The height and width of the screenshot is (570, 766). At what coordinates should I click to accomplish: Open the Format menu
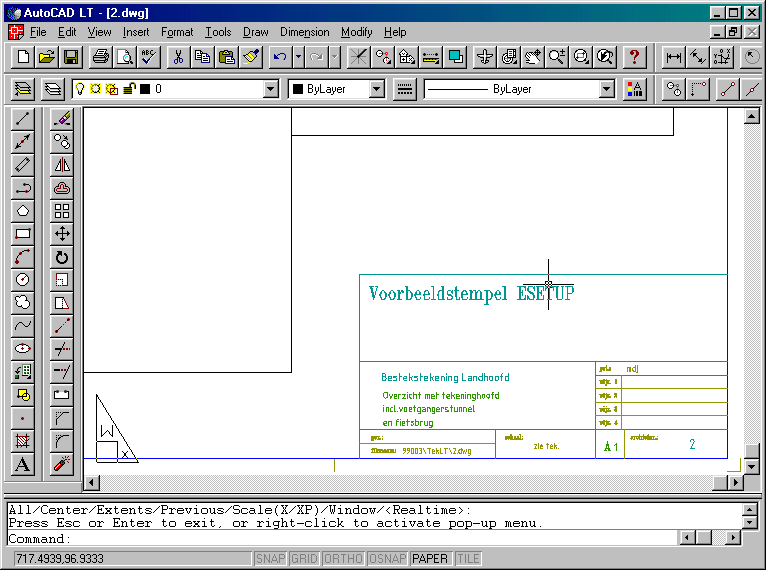point(177,32)
